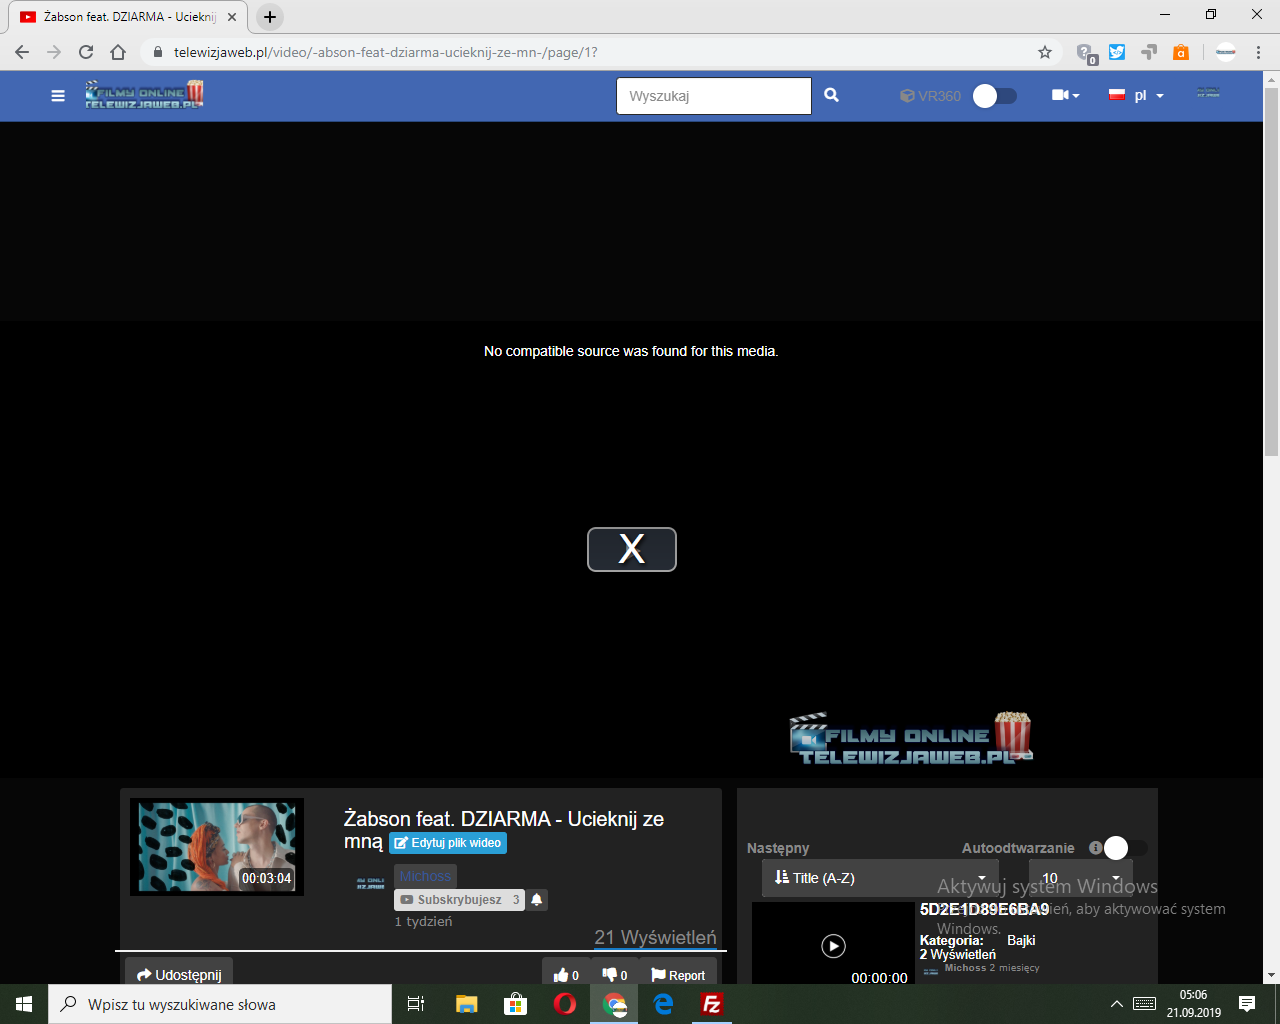The width and height of the screenshot is (1280, 1024).
Task: Click the video thumbnail showing 00:03:04
Action: pos(217,846)
